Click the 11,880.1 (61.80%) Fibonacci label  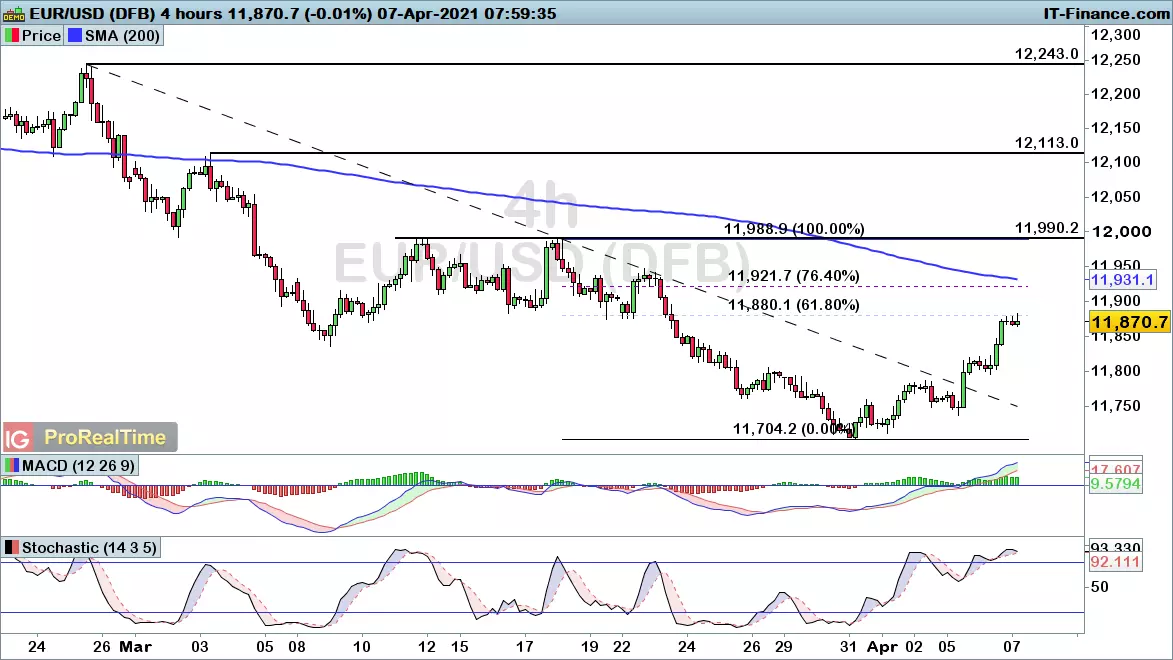(794, 305)
